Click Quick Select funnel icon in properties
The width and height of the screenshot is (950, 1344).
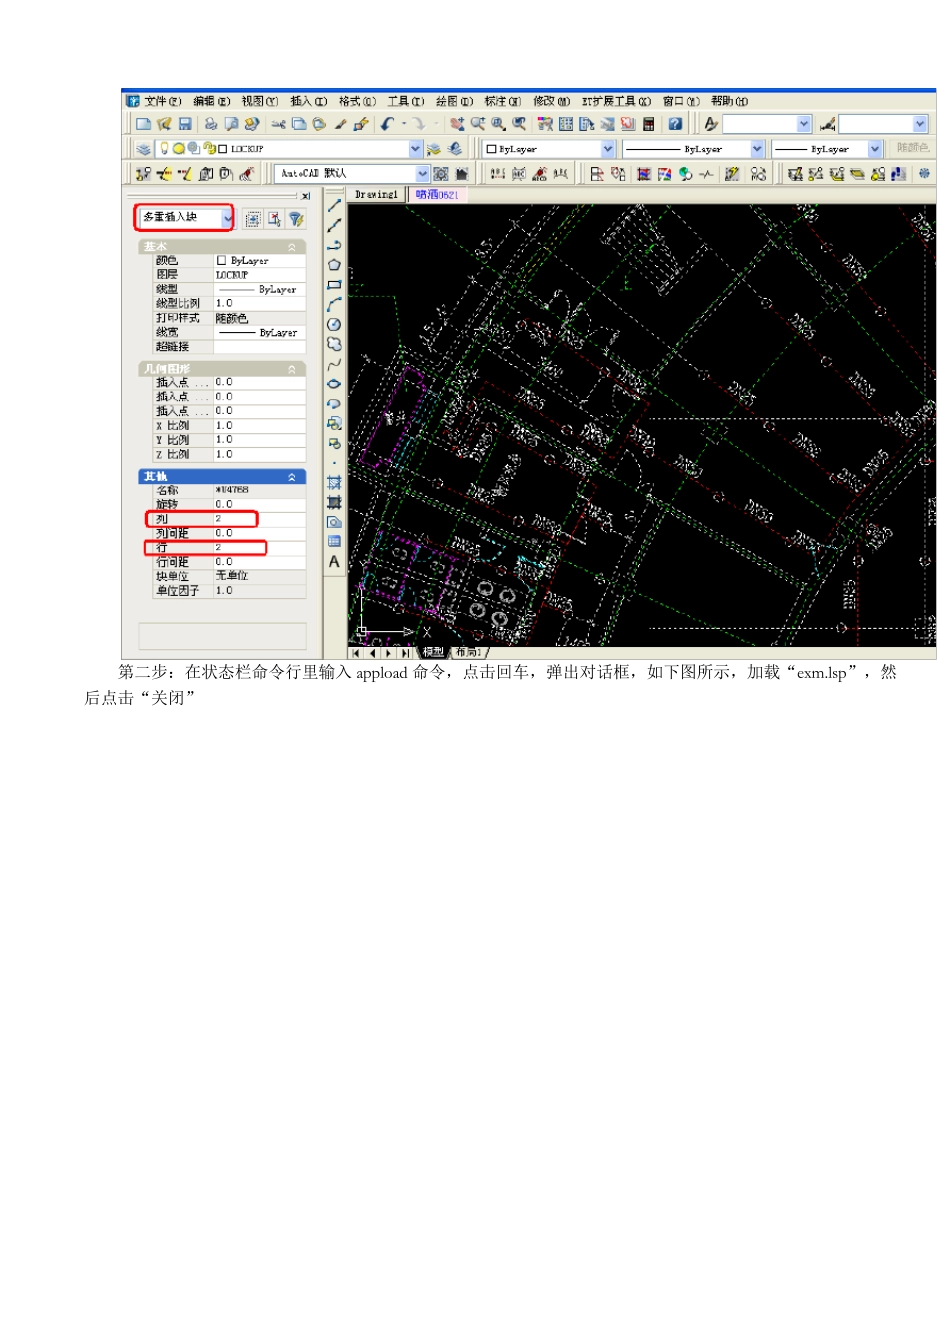296,219
